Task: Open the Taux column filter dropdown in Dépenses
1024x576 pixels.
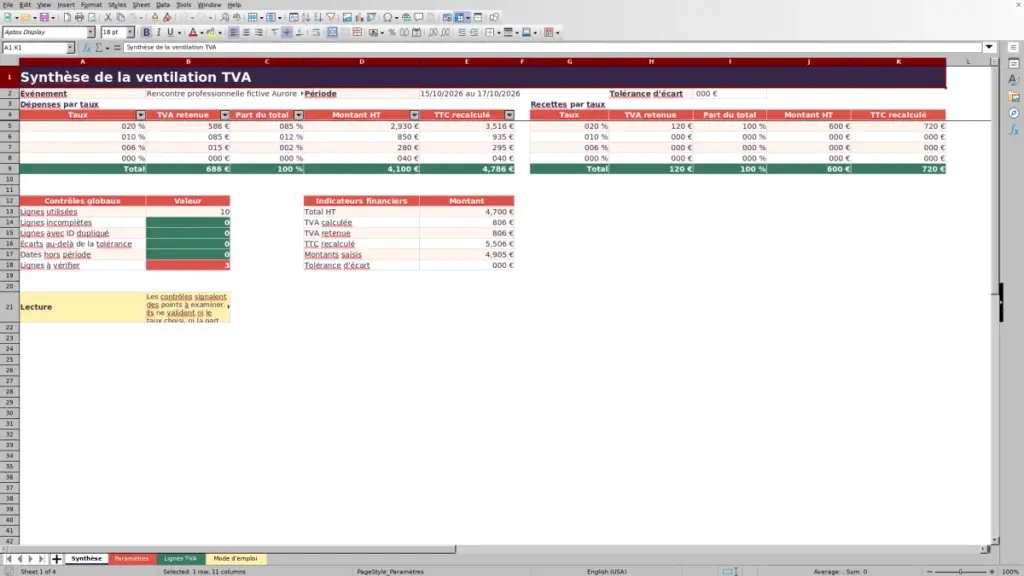Action: (x=140, y=115)
